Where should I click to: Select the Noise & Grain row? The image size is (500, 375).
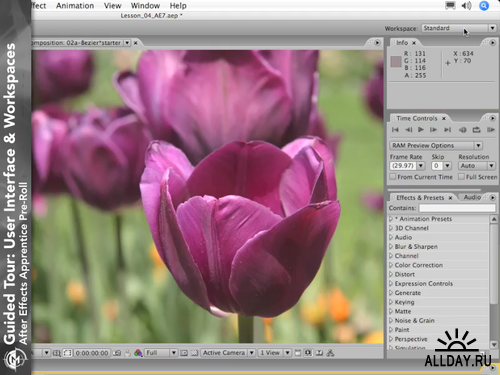tap(438, 320)
